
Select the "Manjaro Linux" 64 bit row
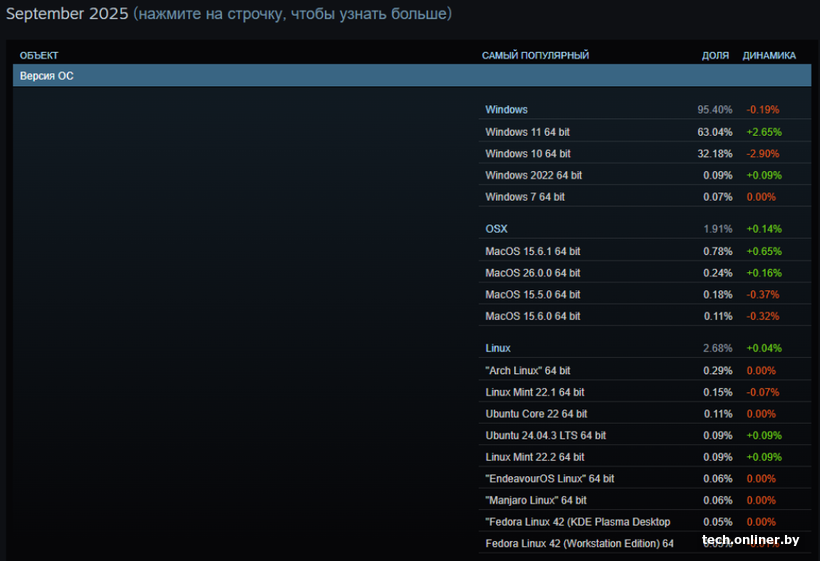click(645, 500)
